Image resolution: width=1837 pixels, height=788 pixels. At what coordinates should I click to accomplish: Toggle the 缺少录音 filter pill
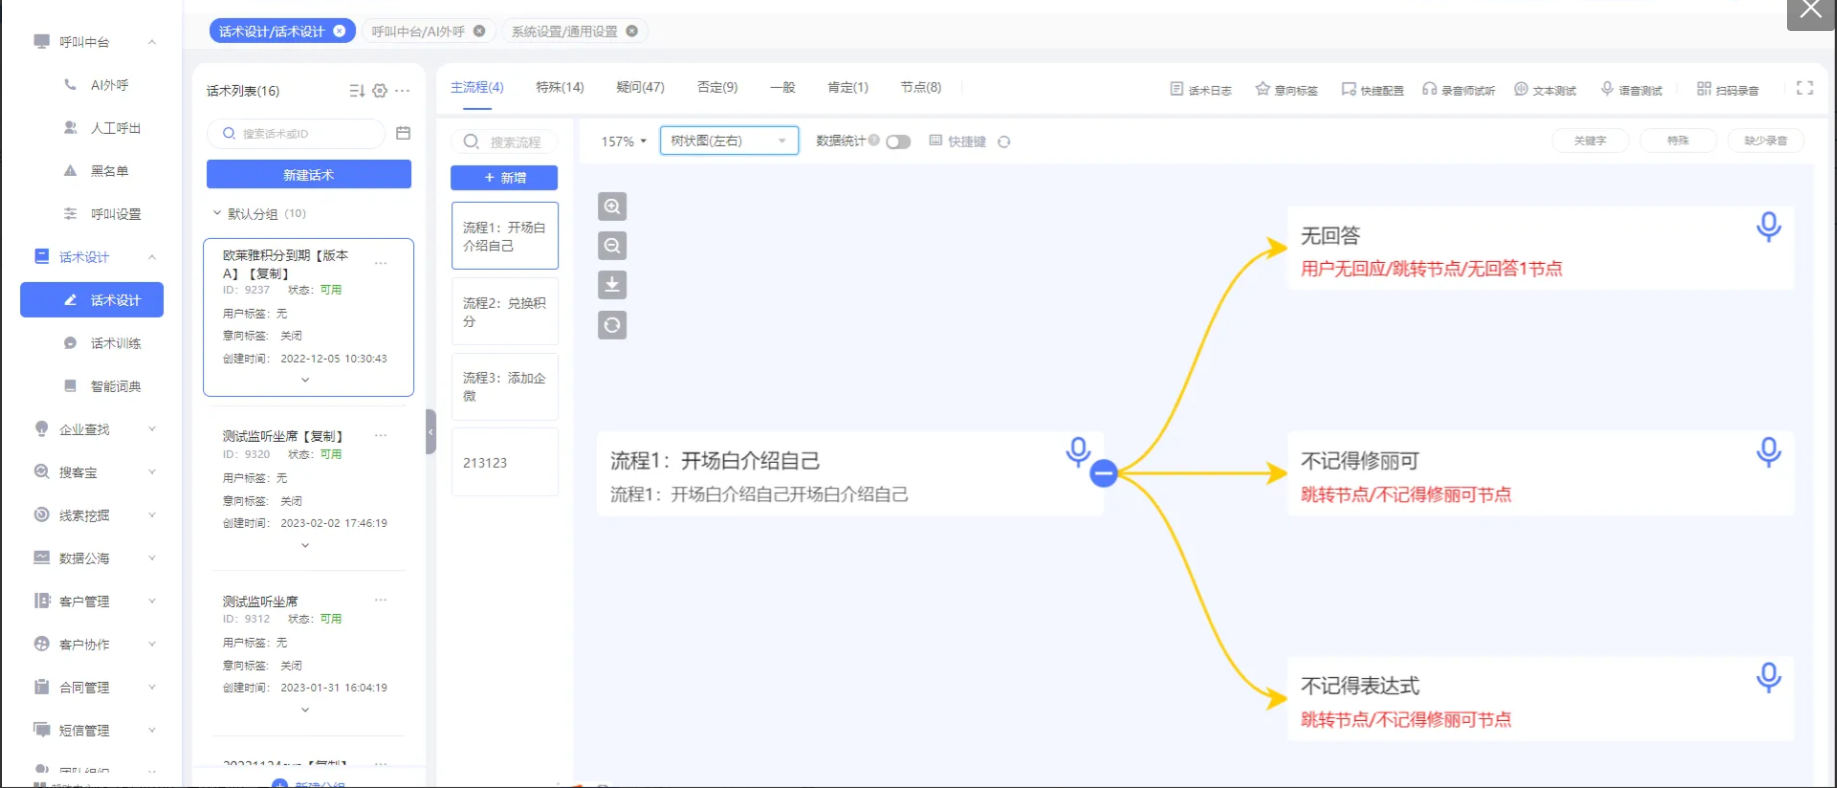(1765, 141)
